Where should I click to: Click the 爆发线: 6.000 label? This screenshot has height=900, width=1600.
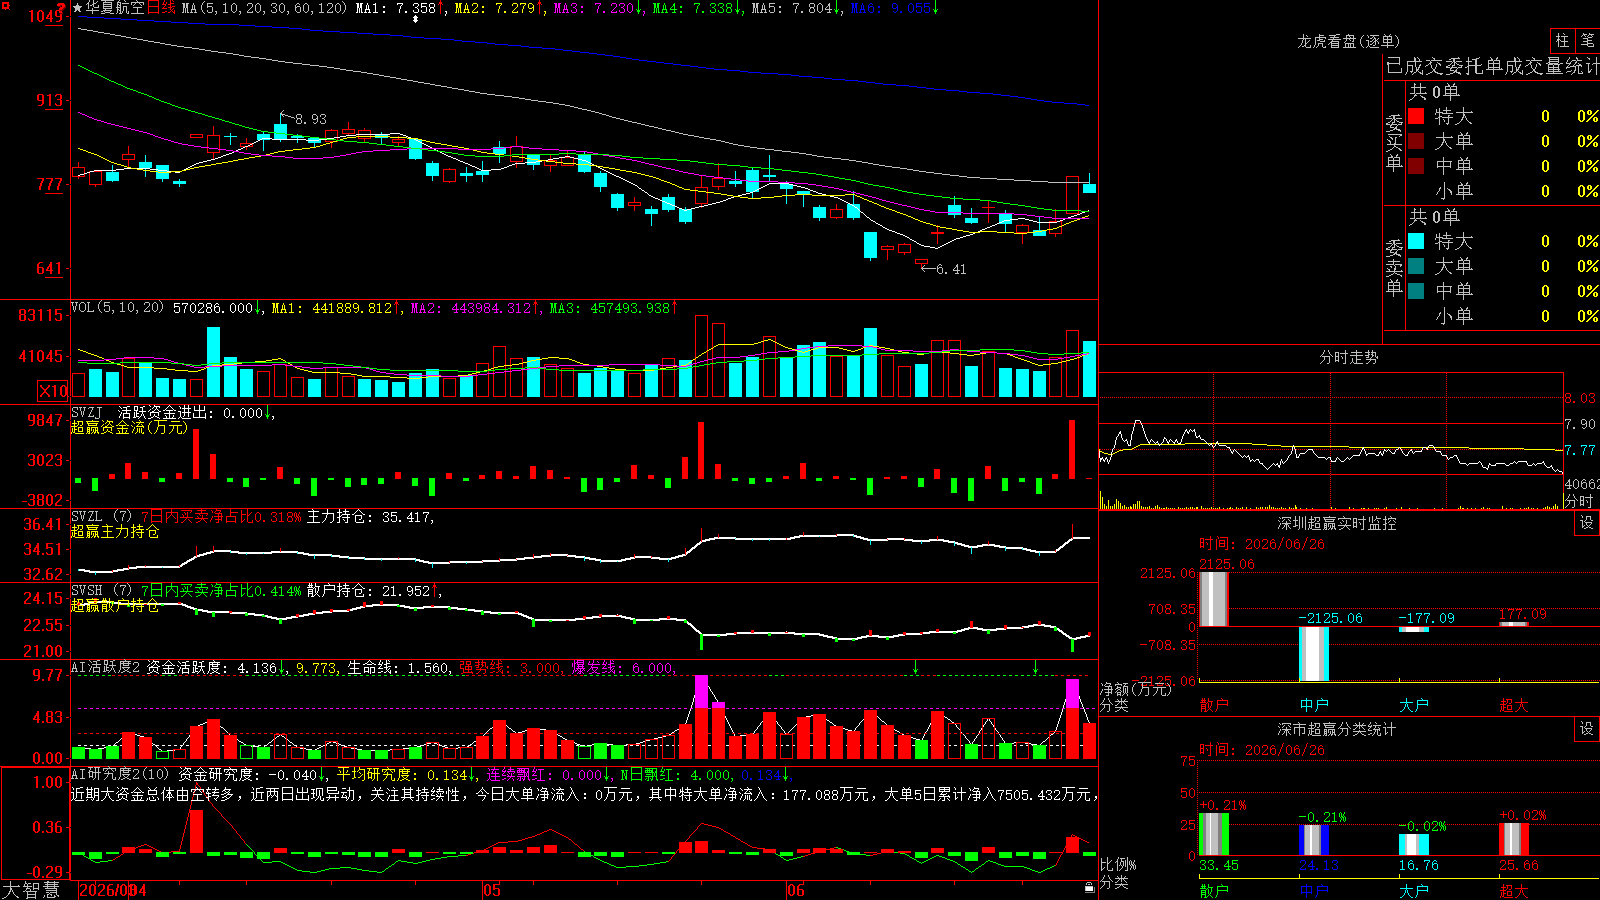click(x=622, y=667)
